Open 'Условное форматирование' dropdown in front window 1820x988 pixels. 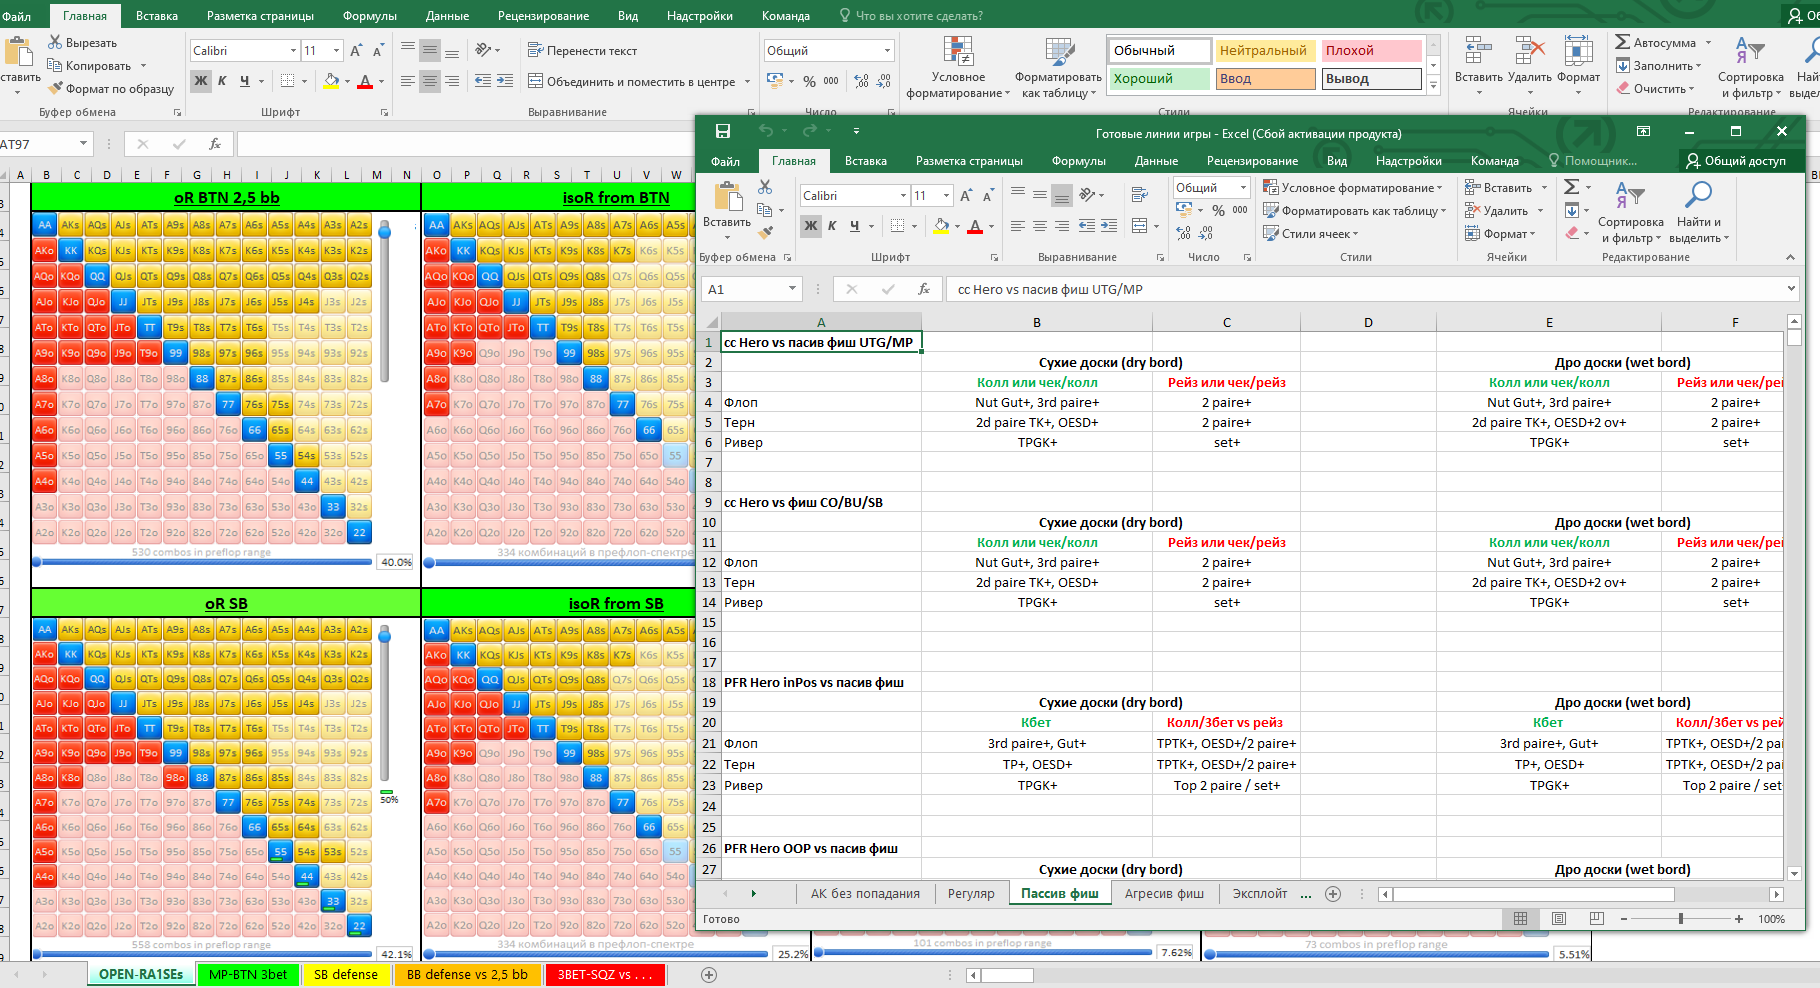(1352, 187)
